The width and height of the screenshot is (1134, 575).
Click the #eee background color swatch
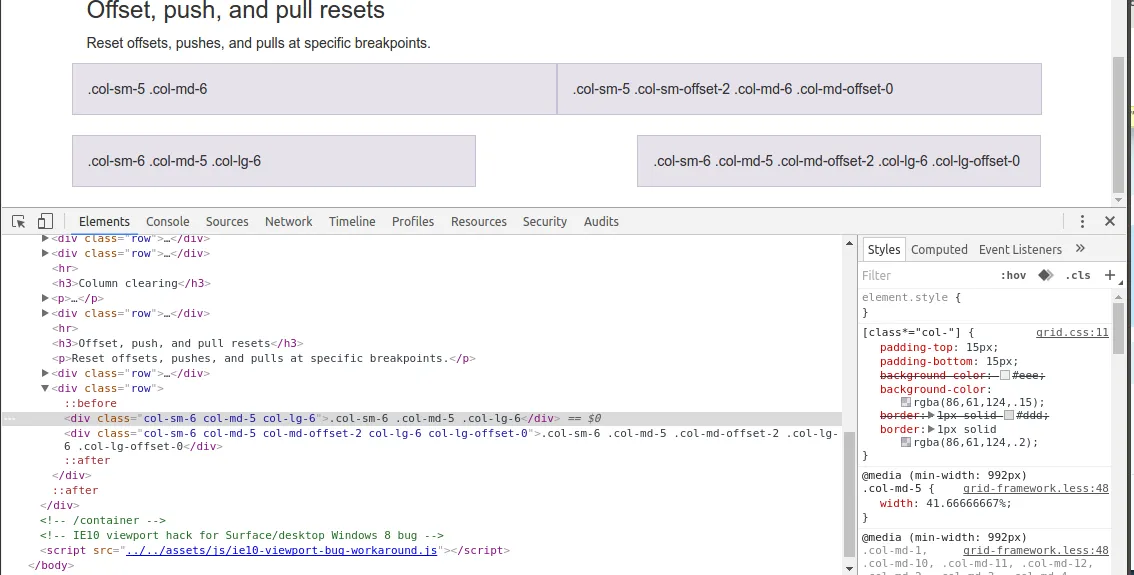point(1005,375)
